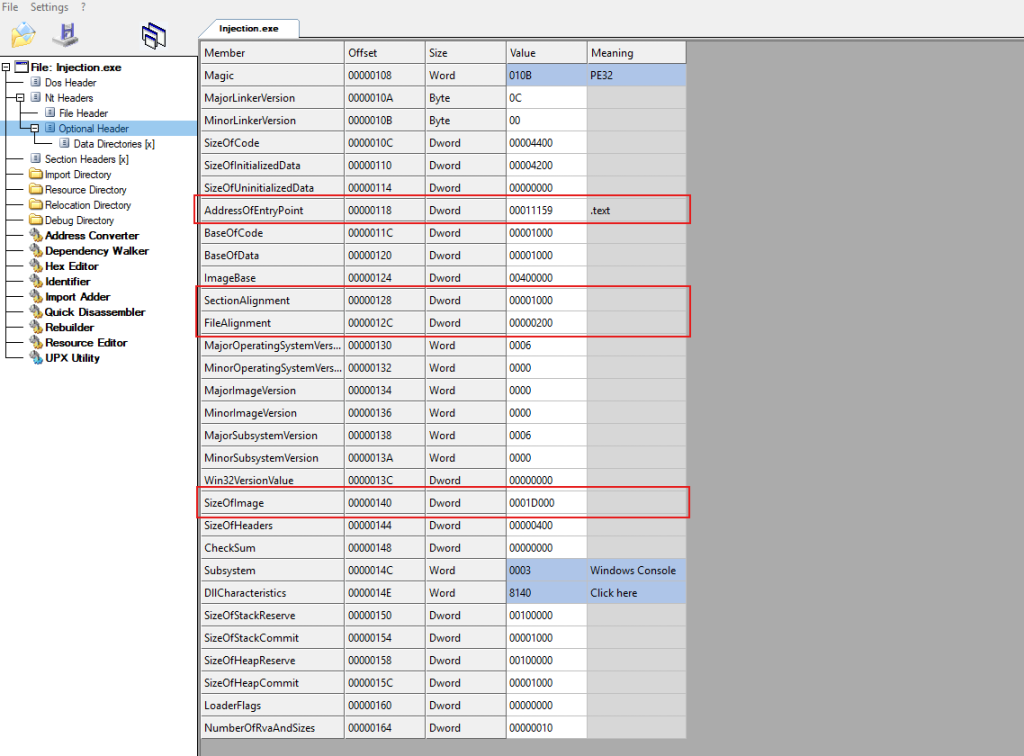Open the Import Directory folder
This screenshot has width=1024, height=756.
77,174
